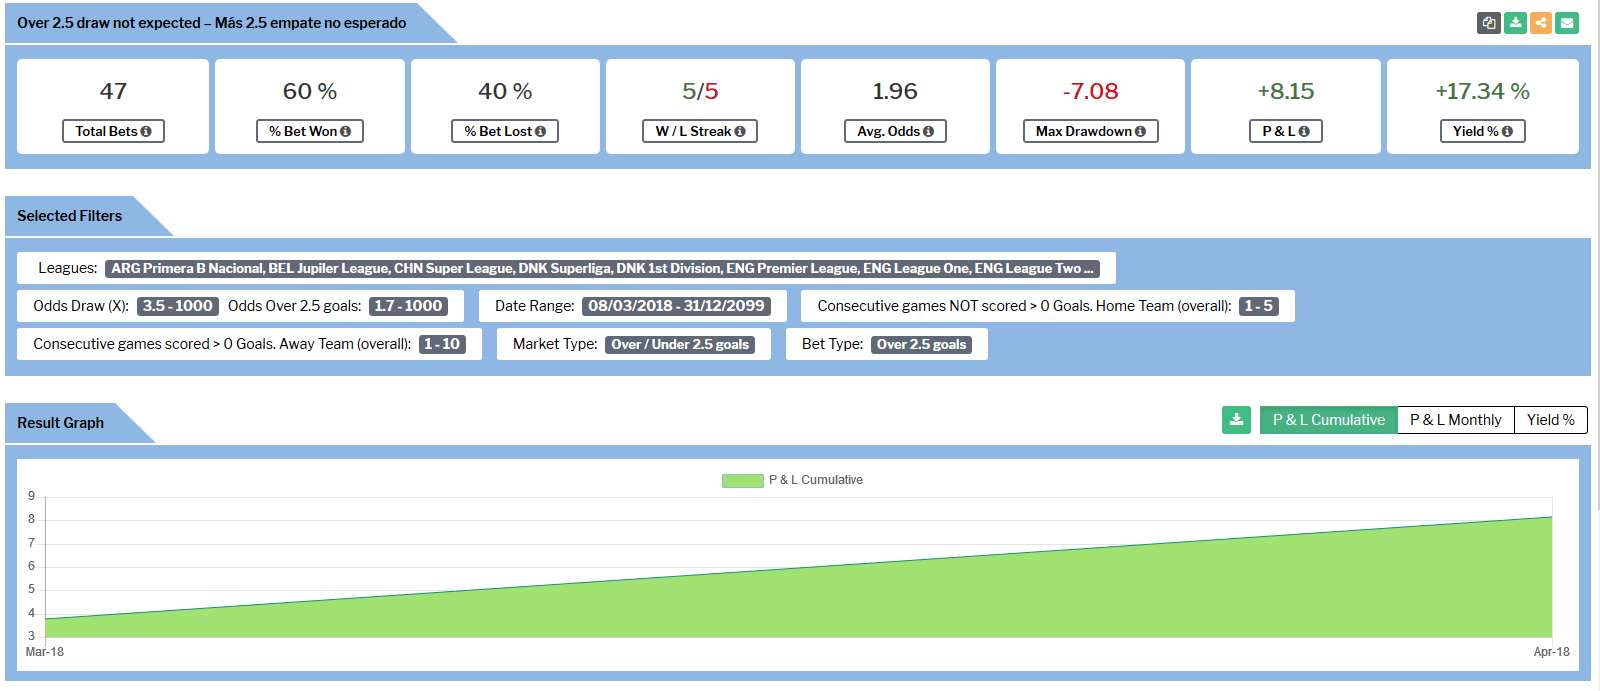Viewport: 1600px width, 691px height.
Task: Click the away team scored 1 - 10 badge
Action: (x=442, y=344)
